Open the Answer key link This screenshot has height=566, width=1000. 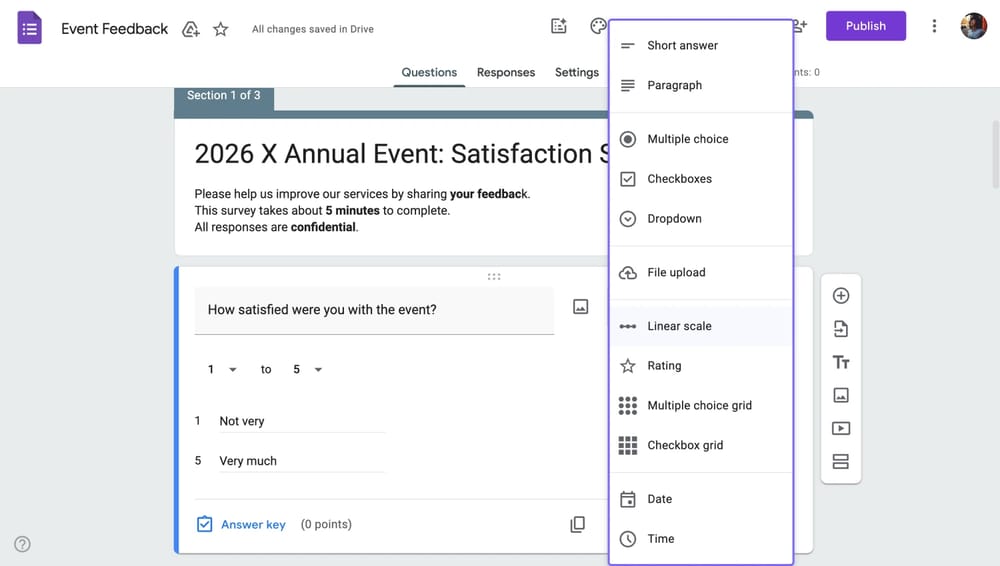(253, 525)
